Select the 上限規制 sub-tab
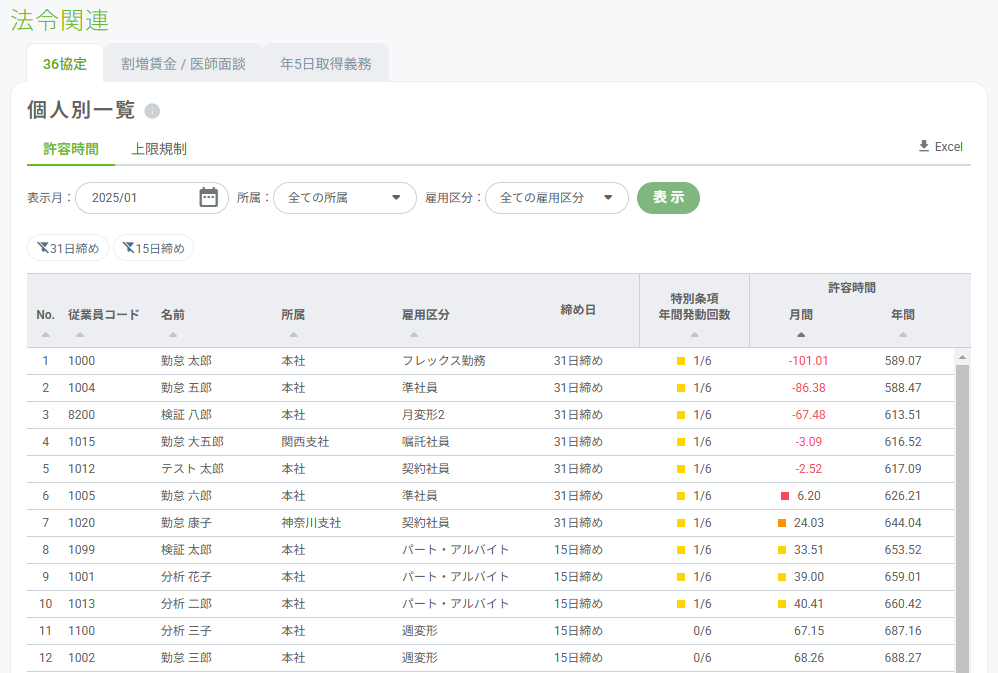 (159, 149)
